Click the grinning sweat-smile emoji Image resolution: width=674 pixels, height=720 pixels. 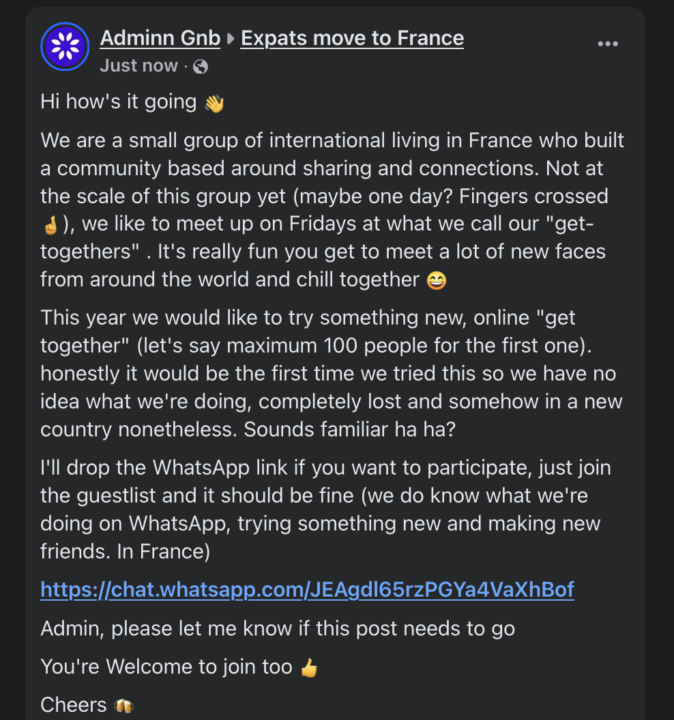tap(436, 281)
